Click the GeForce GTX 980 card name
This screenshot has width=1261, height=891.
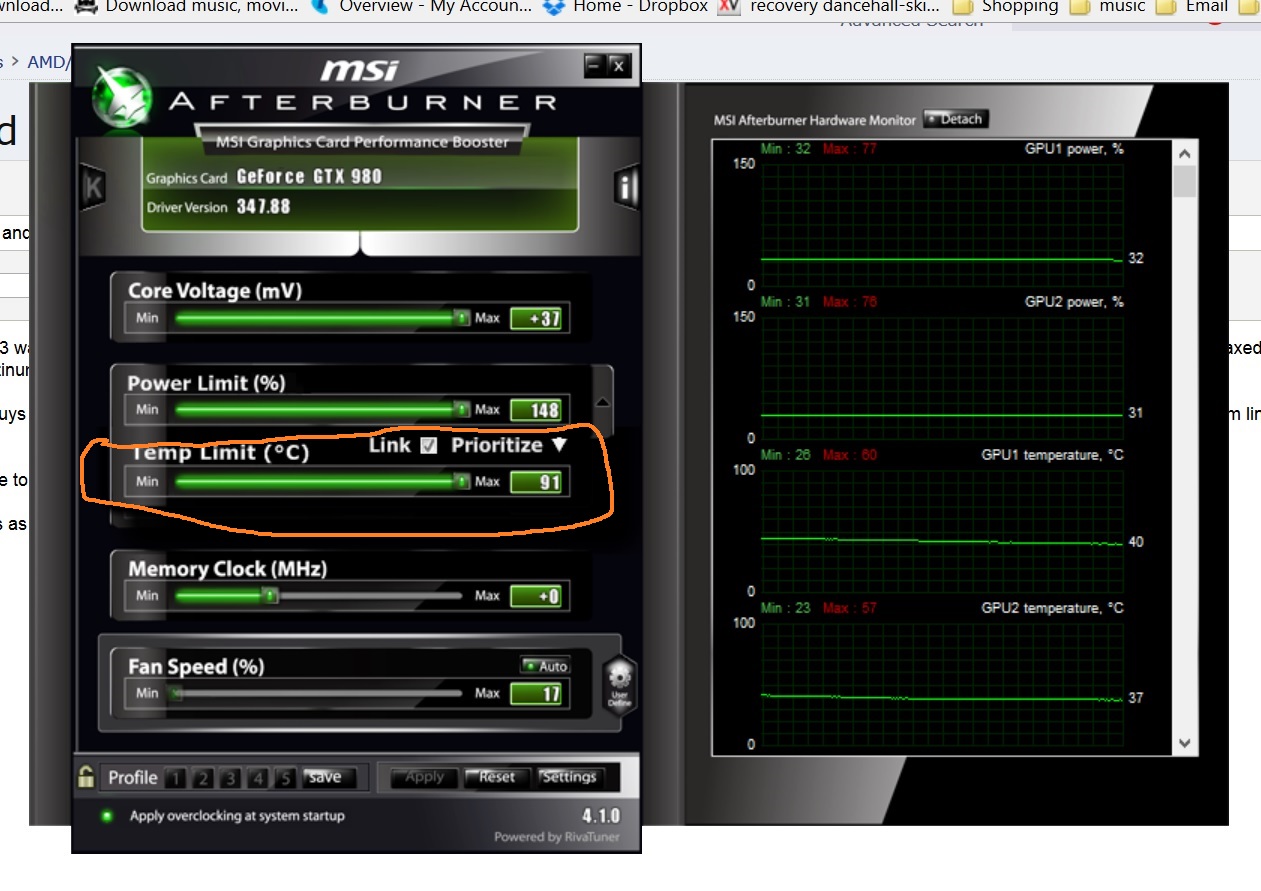click(x=309, y=177)
